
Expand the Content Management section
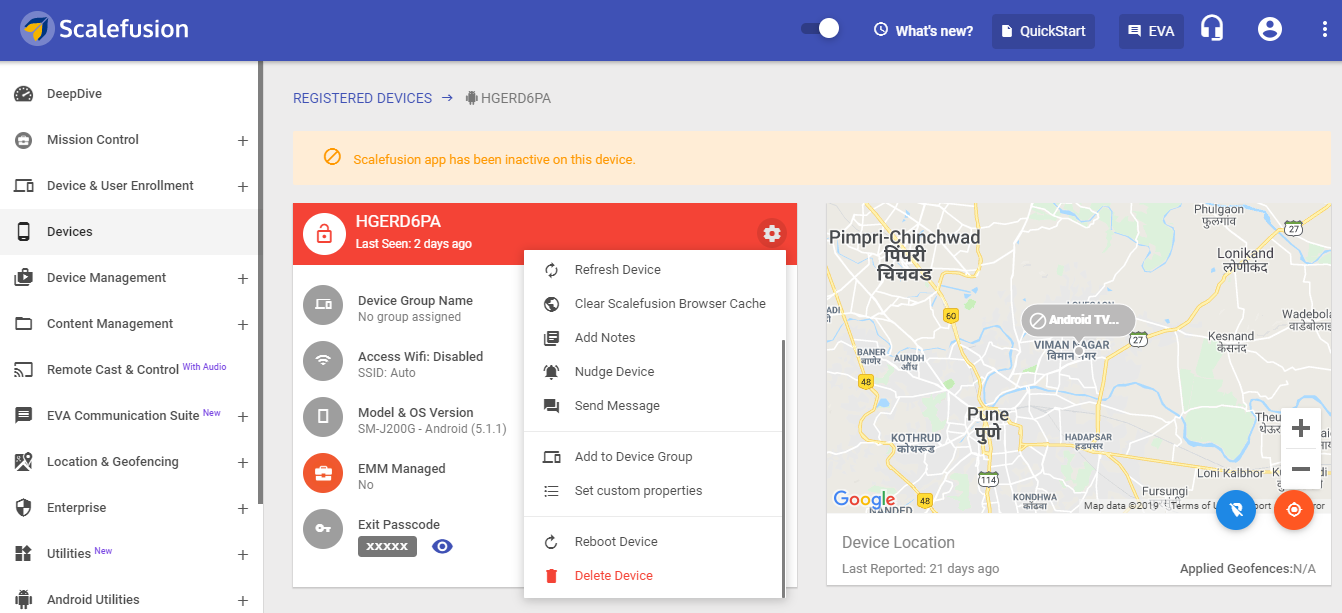click(x=242, y=325)
